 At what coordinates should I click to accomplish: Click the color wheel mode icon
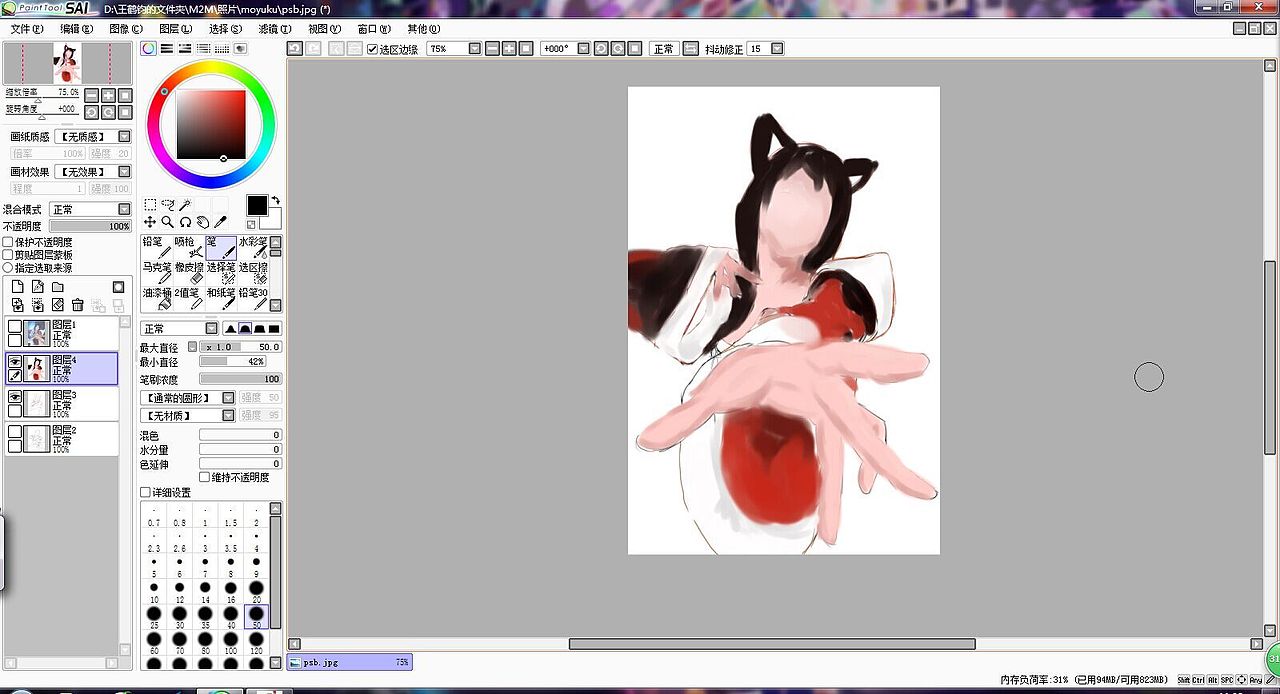pos(148,48)
